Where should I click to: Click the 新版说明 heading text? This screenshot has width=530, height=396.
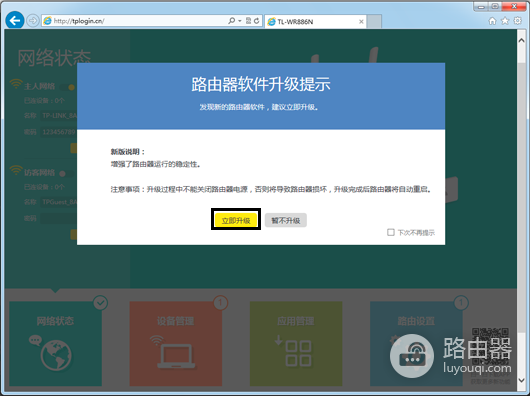tap(127, 152)
